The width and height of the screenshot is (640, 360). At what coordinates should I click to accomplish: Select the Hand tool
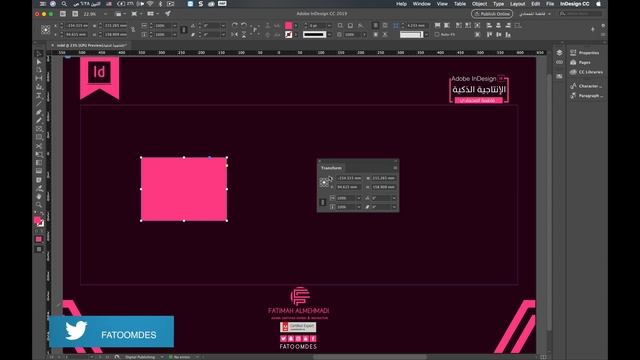point(39,197)
